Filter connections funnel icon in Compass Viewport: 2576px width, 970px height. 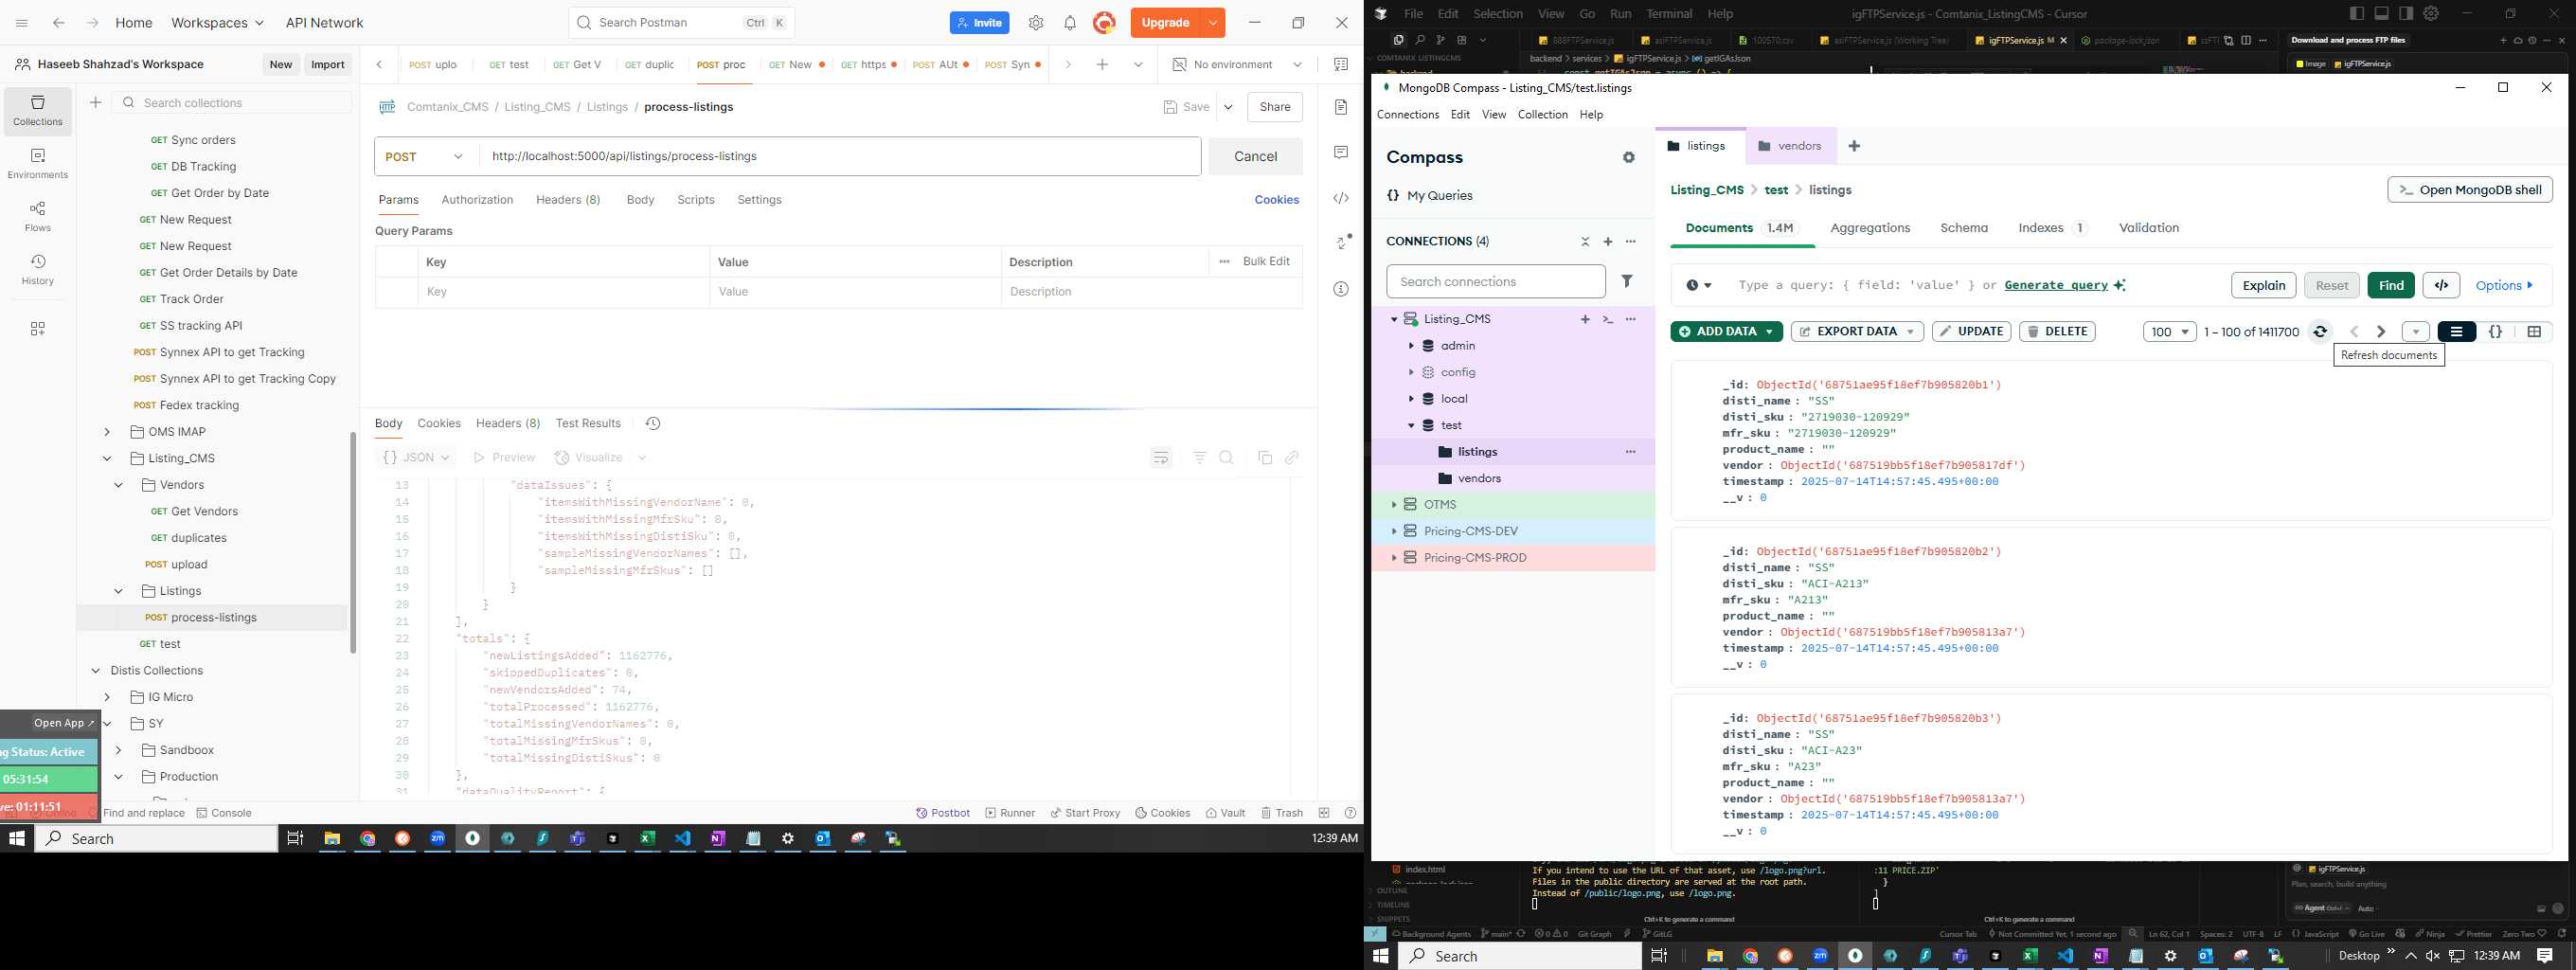(1627, 282)
